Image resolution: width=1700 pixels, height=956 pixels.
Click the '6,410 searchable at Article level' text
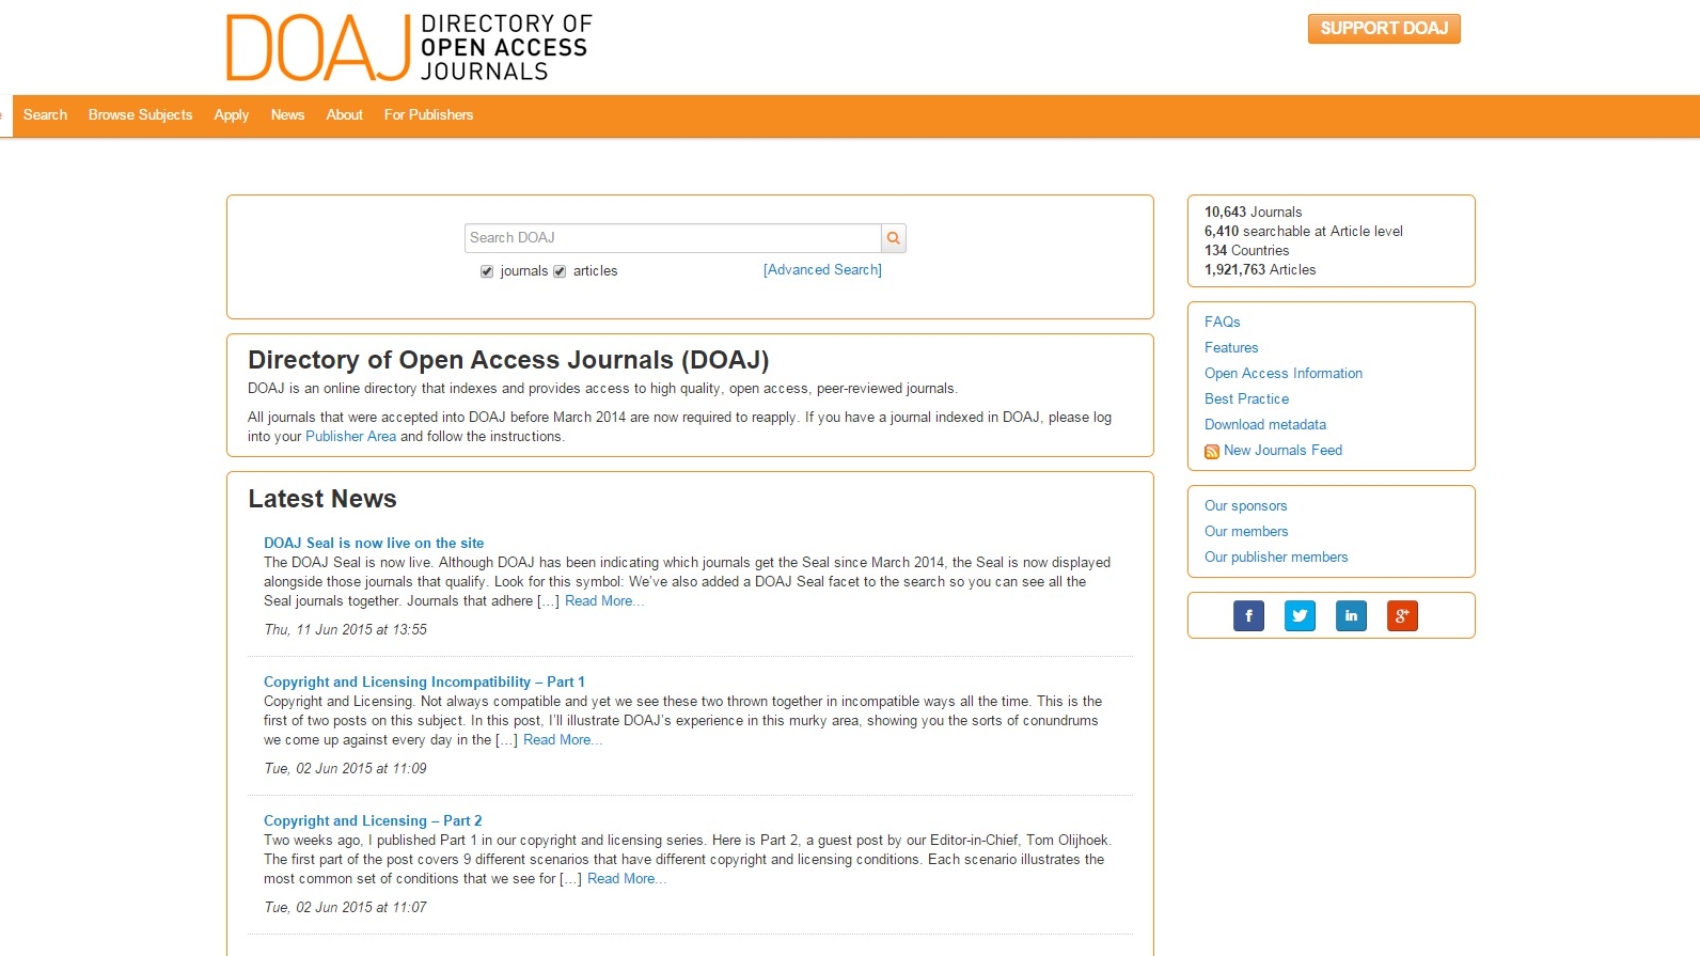[1303, 231]
